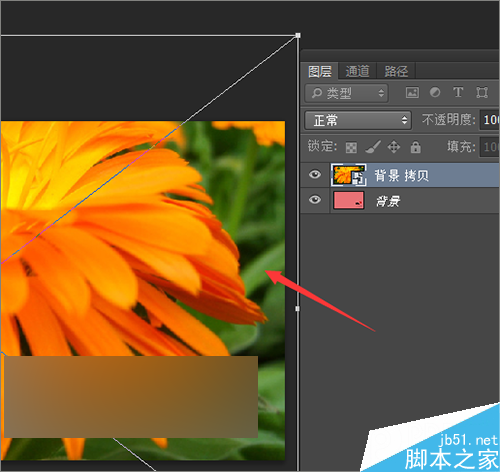The width and height of the screenshot is (500, 472).
Task: Select the 背景 layer name
Action: click(x=388, y=201)
